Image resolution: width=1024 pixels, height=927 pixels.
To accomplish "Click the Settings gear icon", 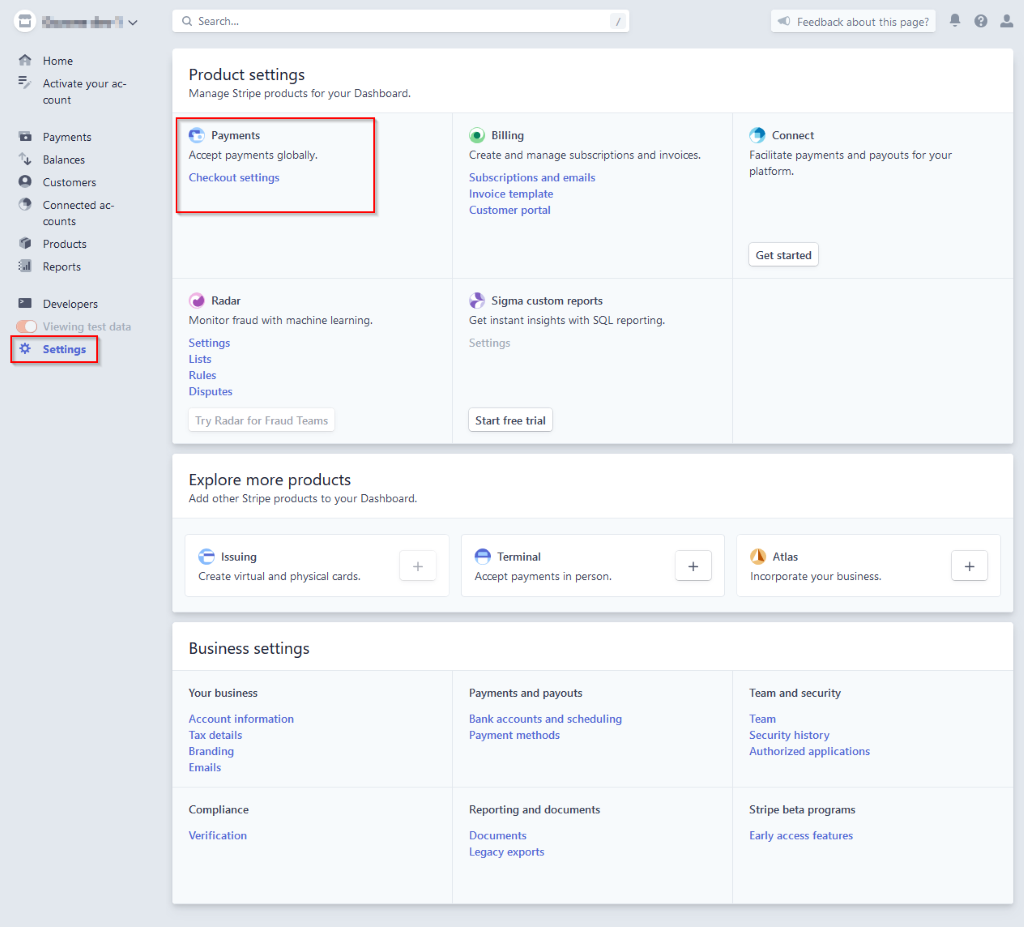I will tap(25, 348).
